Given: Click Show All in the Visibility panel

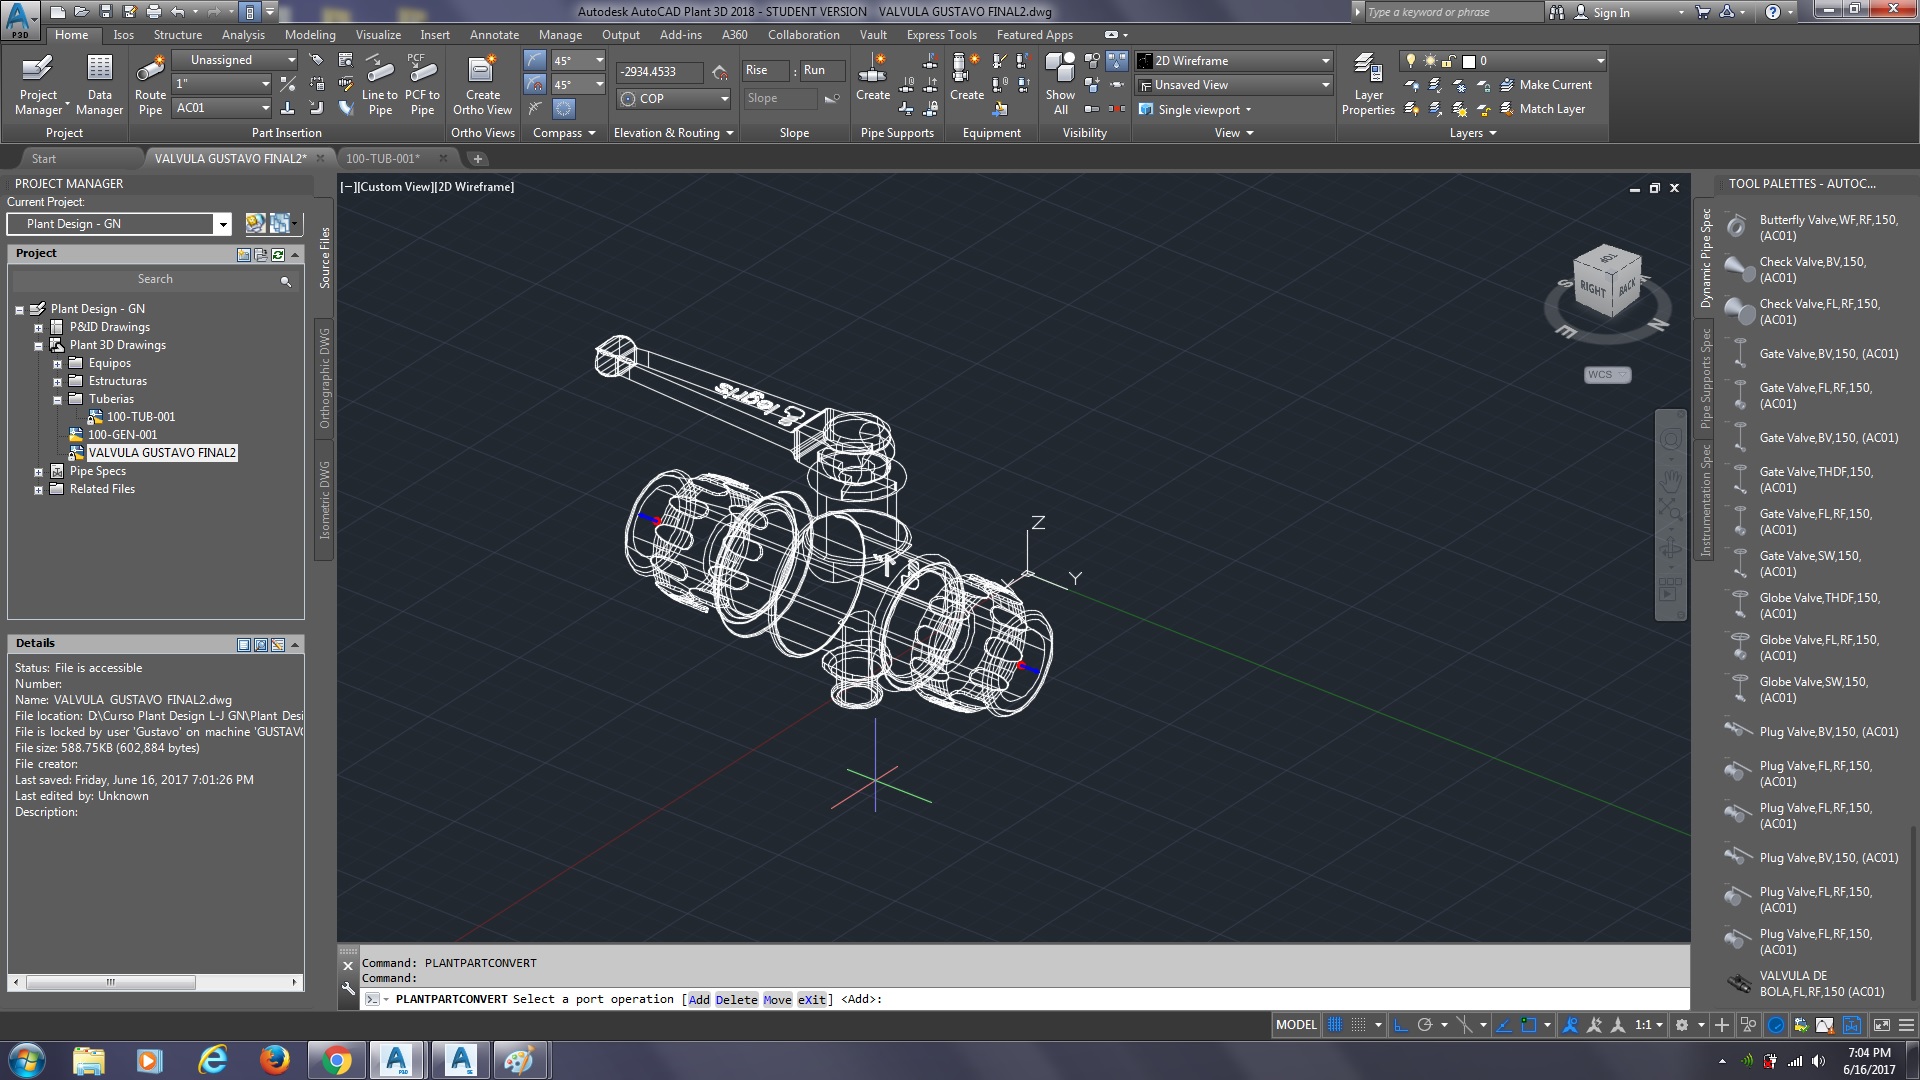Looking at the screenshot, I should [1060, 85].
